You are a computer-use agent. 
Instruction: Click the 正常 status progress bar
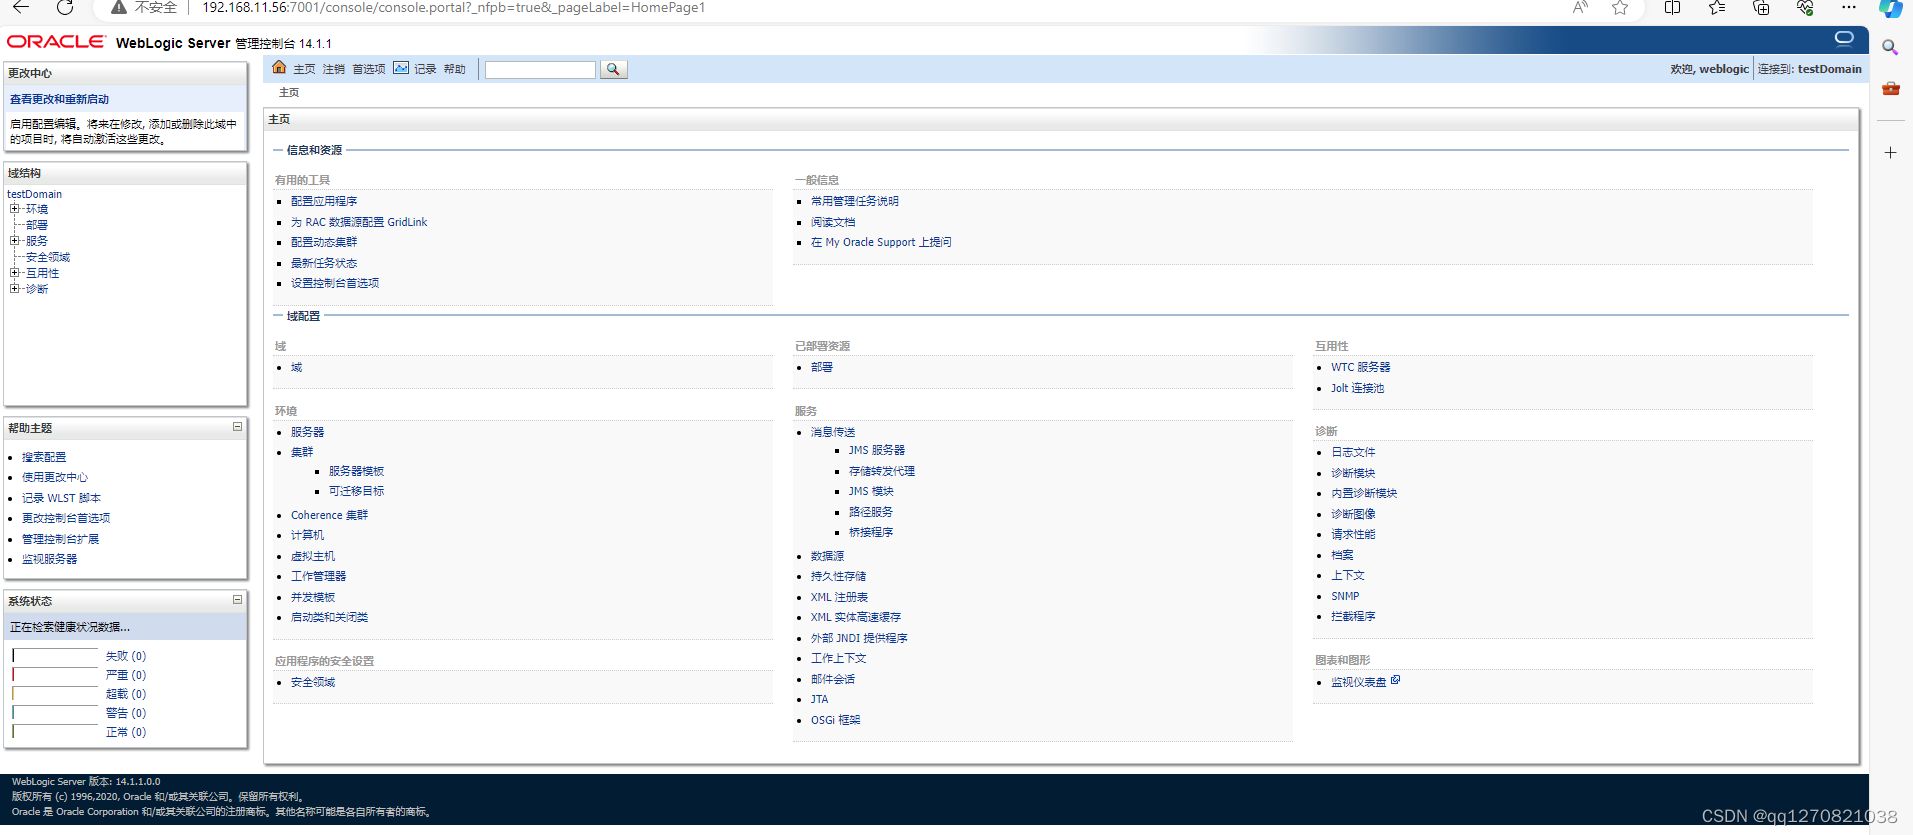(x=55, y=732)
